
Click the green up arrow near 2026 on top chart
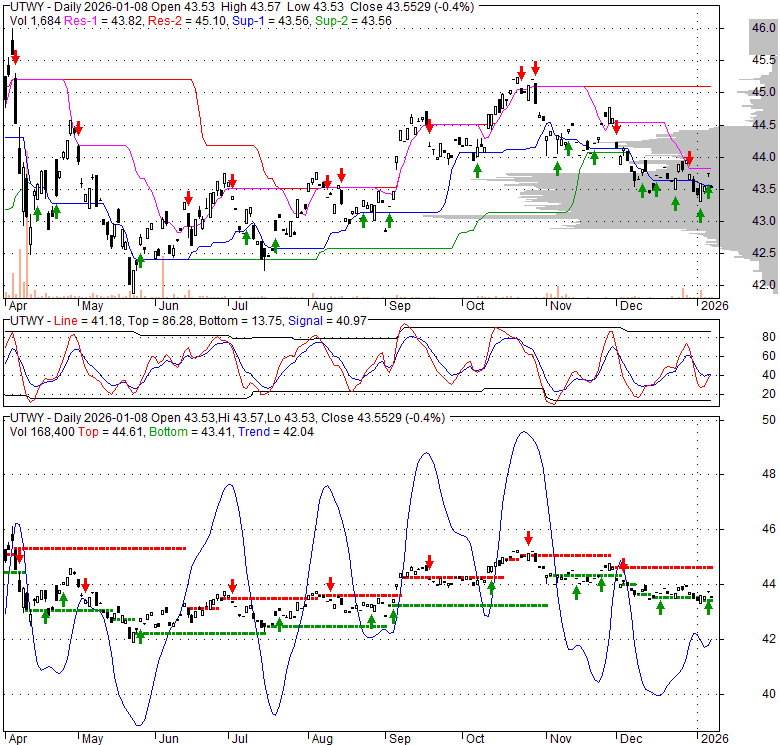[709, 191]
